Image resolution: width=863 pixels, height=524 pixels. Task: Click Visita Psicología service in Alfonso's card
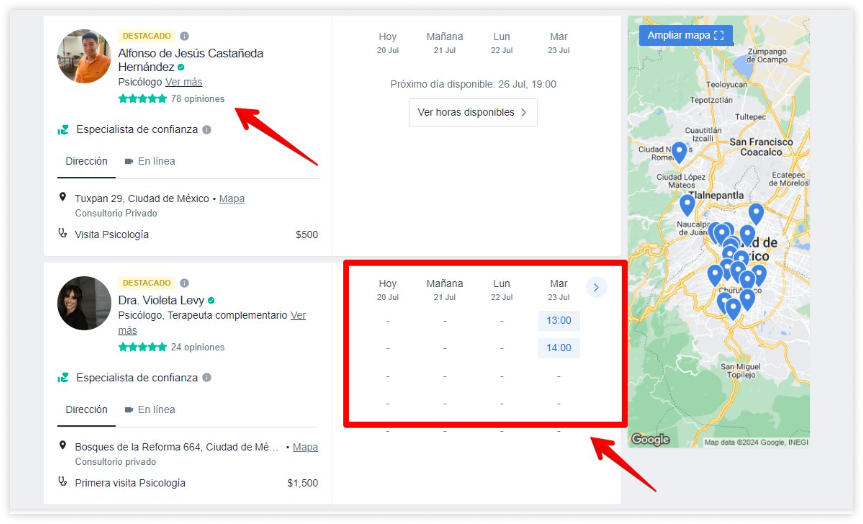click(x=112, y=234)
